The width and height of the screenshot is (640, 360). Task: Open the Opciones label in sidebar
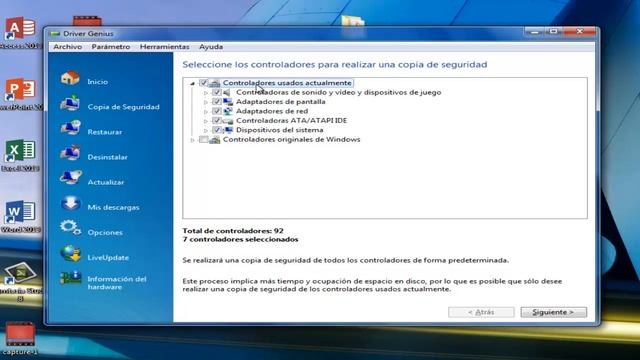click(105, 232)
